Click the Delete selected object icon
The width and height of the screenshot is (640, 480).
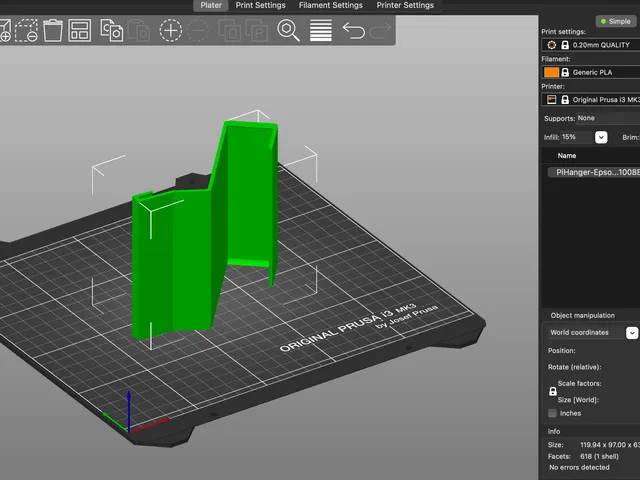point(26,30)
